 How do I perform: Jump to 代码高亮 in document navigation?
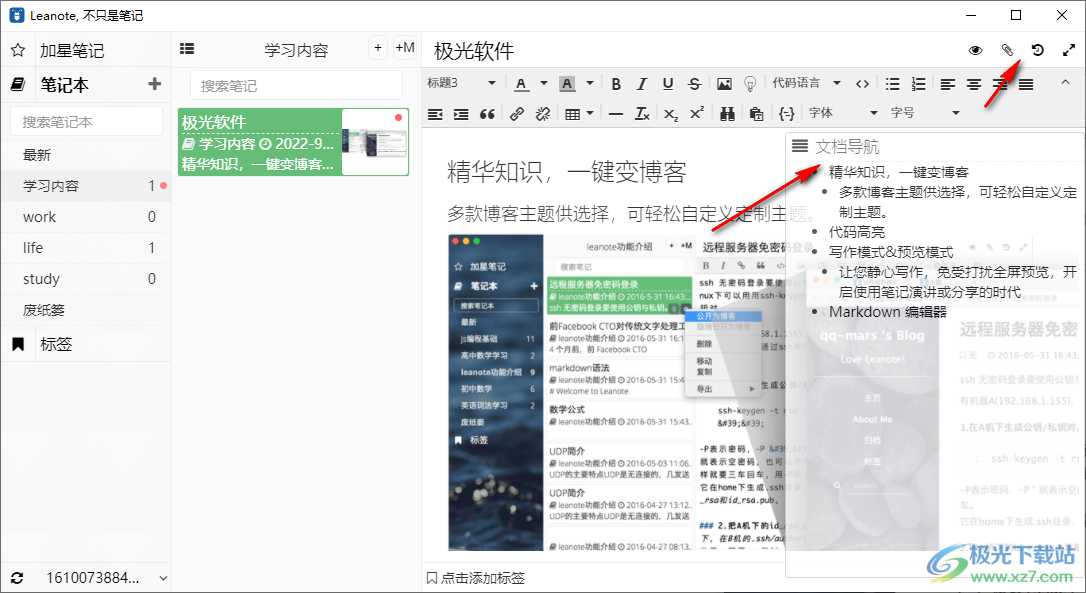857,232
